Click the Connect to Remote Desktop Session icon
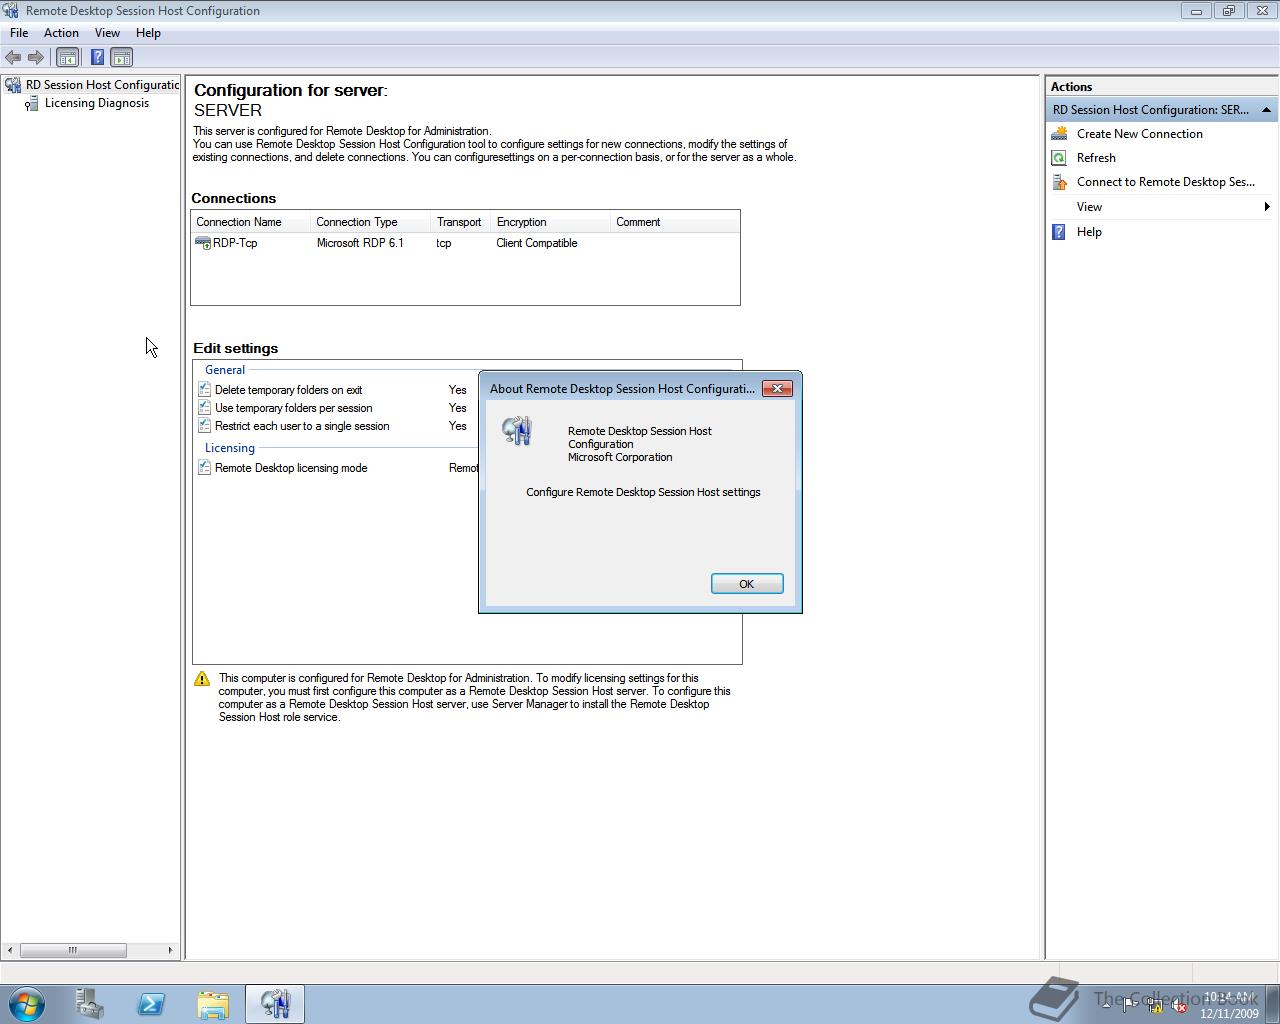Screen dimensions: 1280x1024 pyautogui.click(x=1059, y=182)
